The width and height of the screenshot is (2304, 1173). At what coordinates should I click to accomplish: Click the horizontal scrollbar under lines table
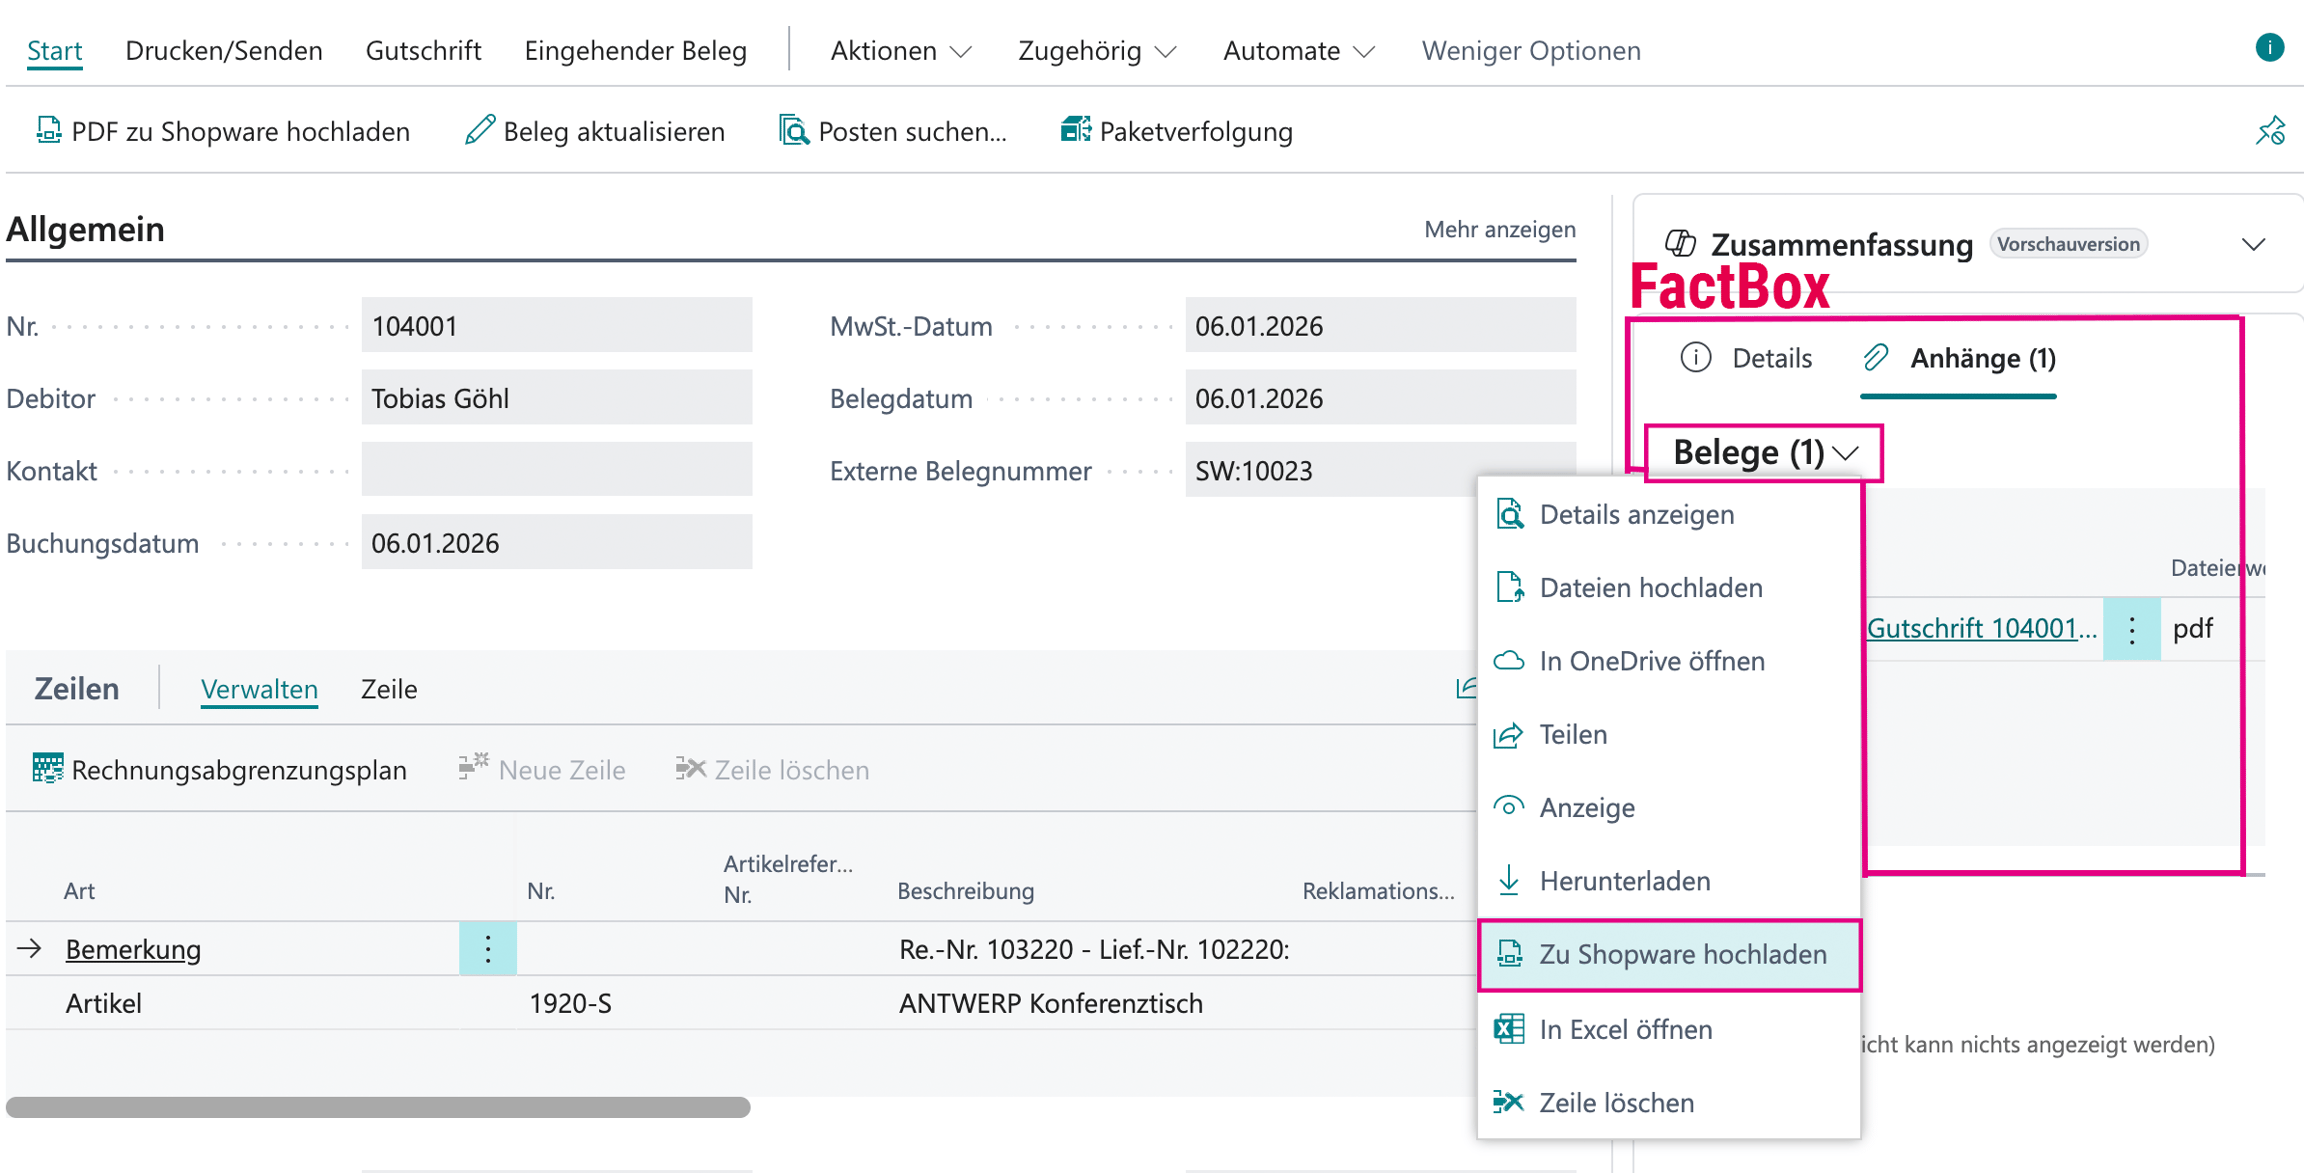pos(378,1107)
